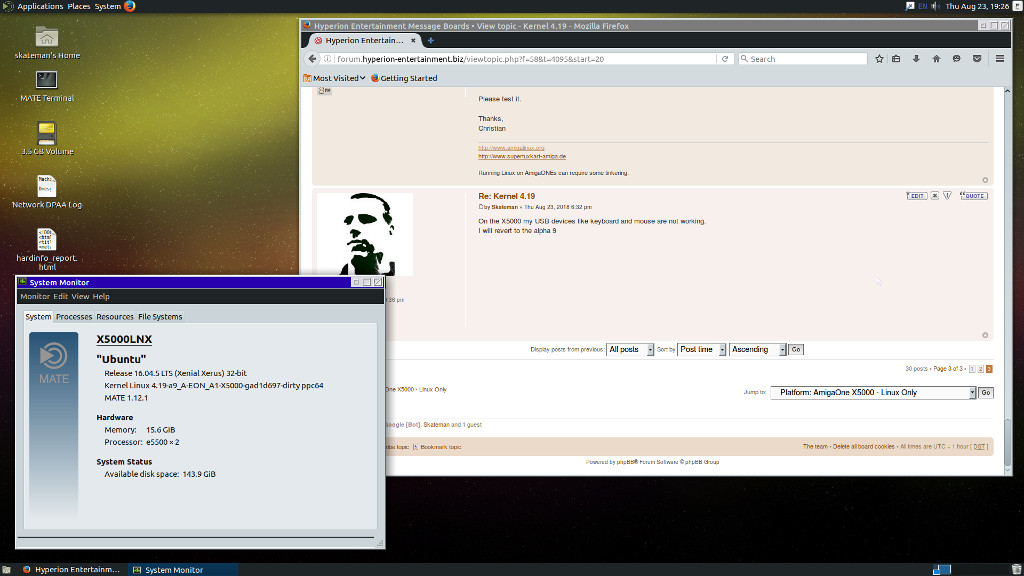Open a new Firefox tab

(x=430, y=40)
